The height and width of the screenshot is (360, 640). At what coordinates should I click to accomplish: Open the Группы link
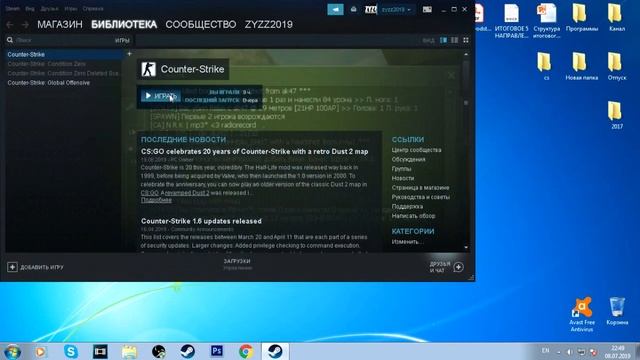tap(401, 169)
